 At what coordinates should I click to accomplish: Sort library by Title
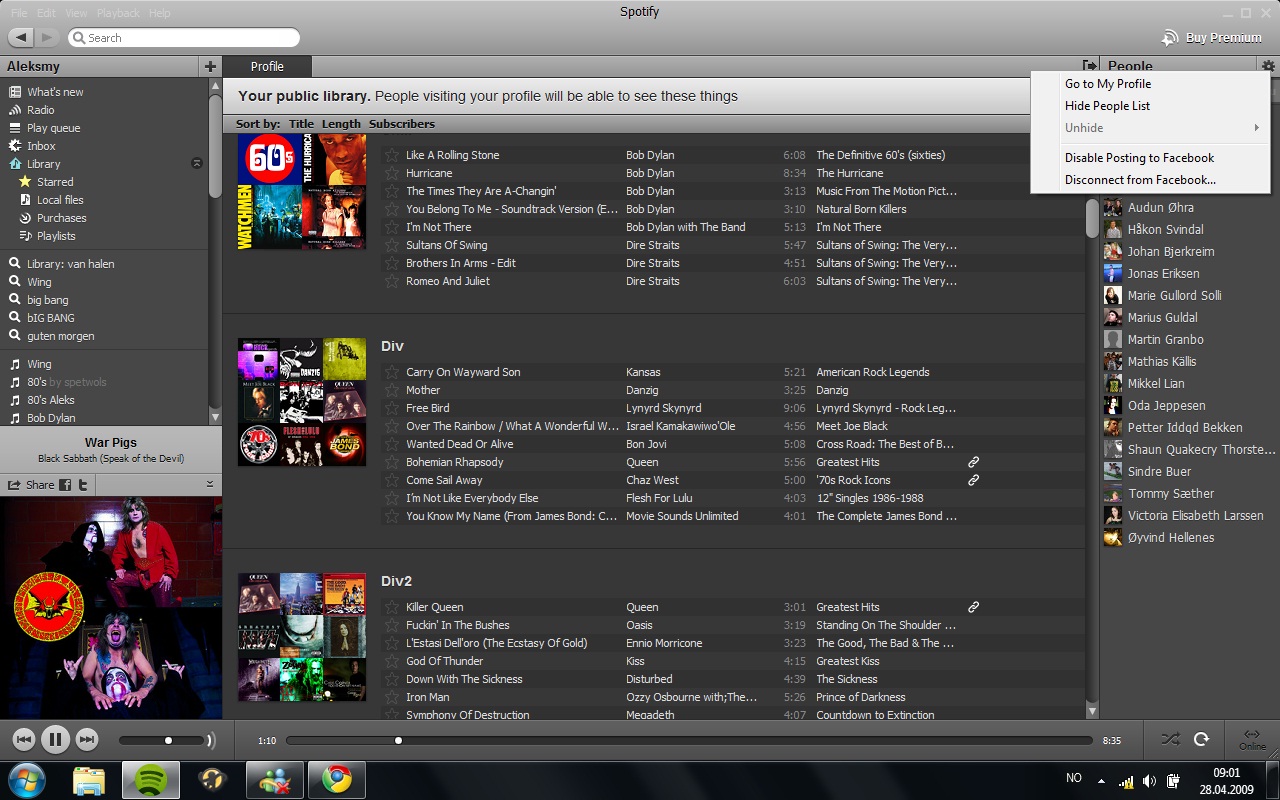(x=301, y=124)
